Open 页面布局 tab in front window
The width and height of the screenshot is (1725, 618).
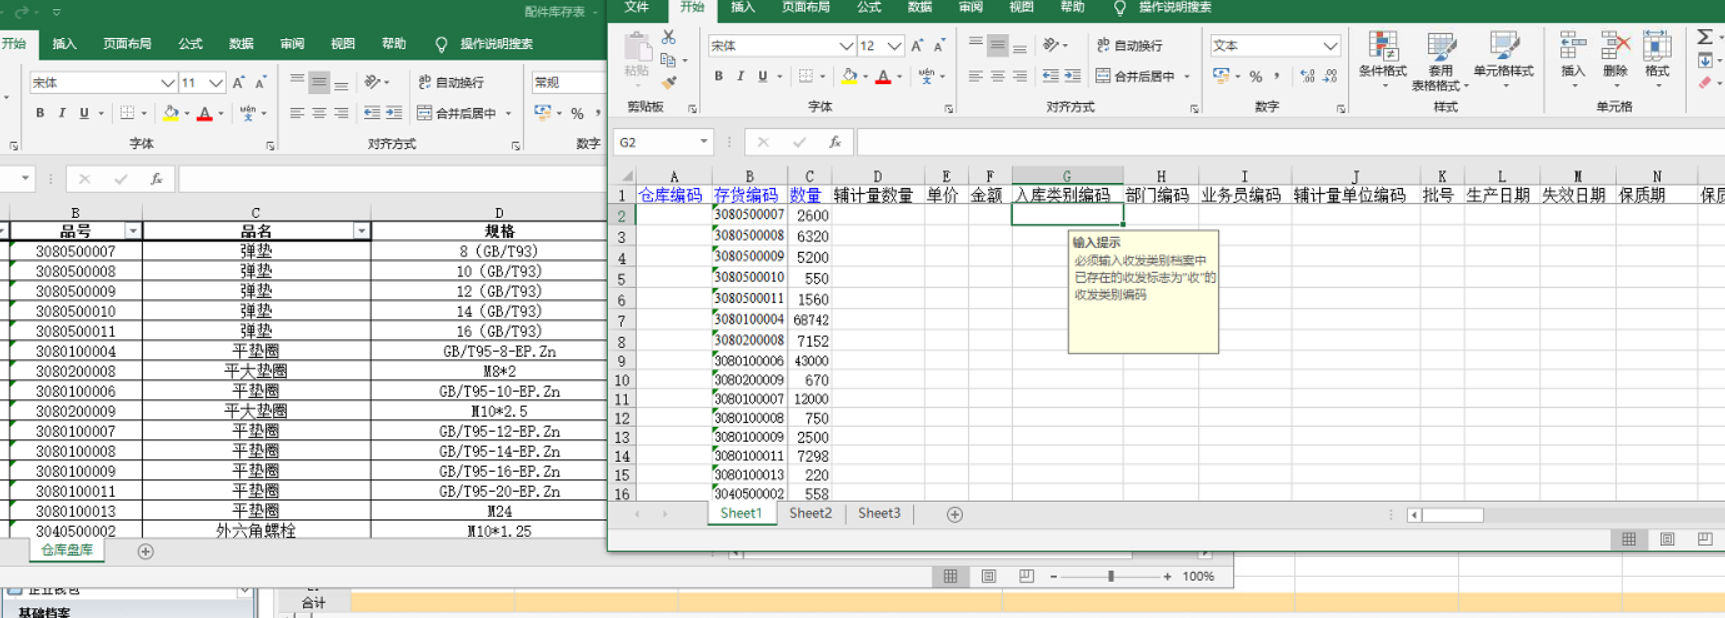click(806, 7)
